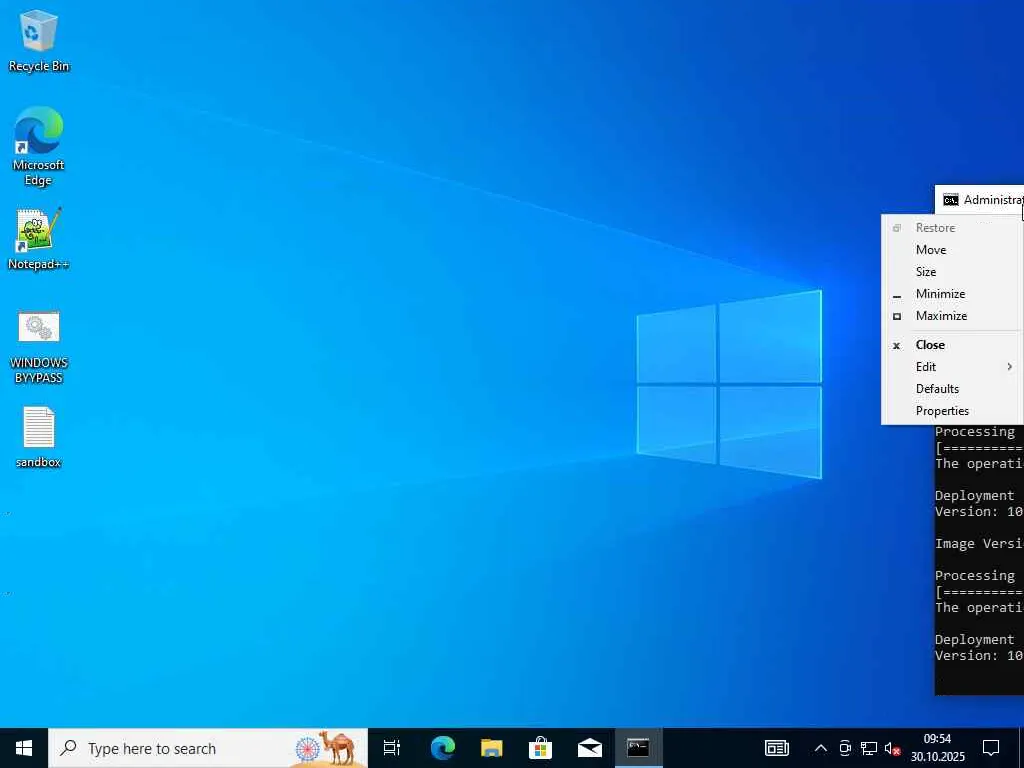Image resolution: width=1024 pixels, height=768 pixels.
Task: Click the muted volume tray icon
Action: tap(892, 748)
